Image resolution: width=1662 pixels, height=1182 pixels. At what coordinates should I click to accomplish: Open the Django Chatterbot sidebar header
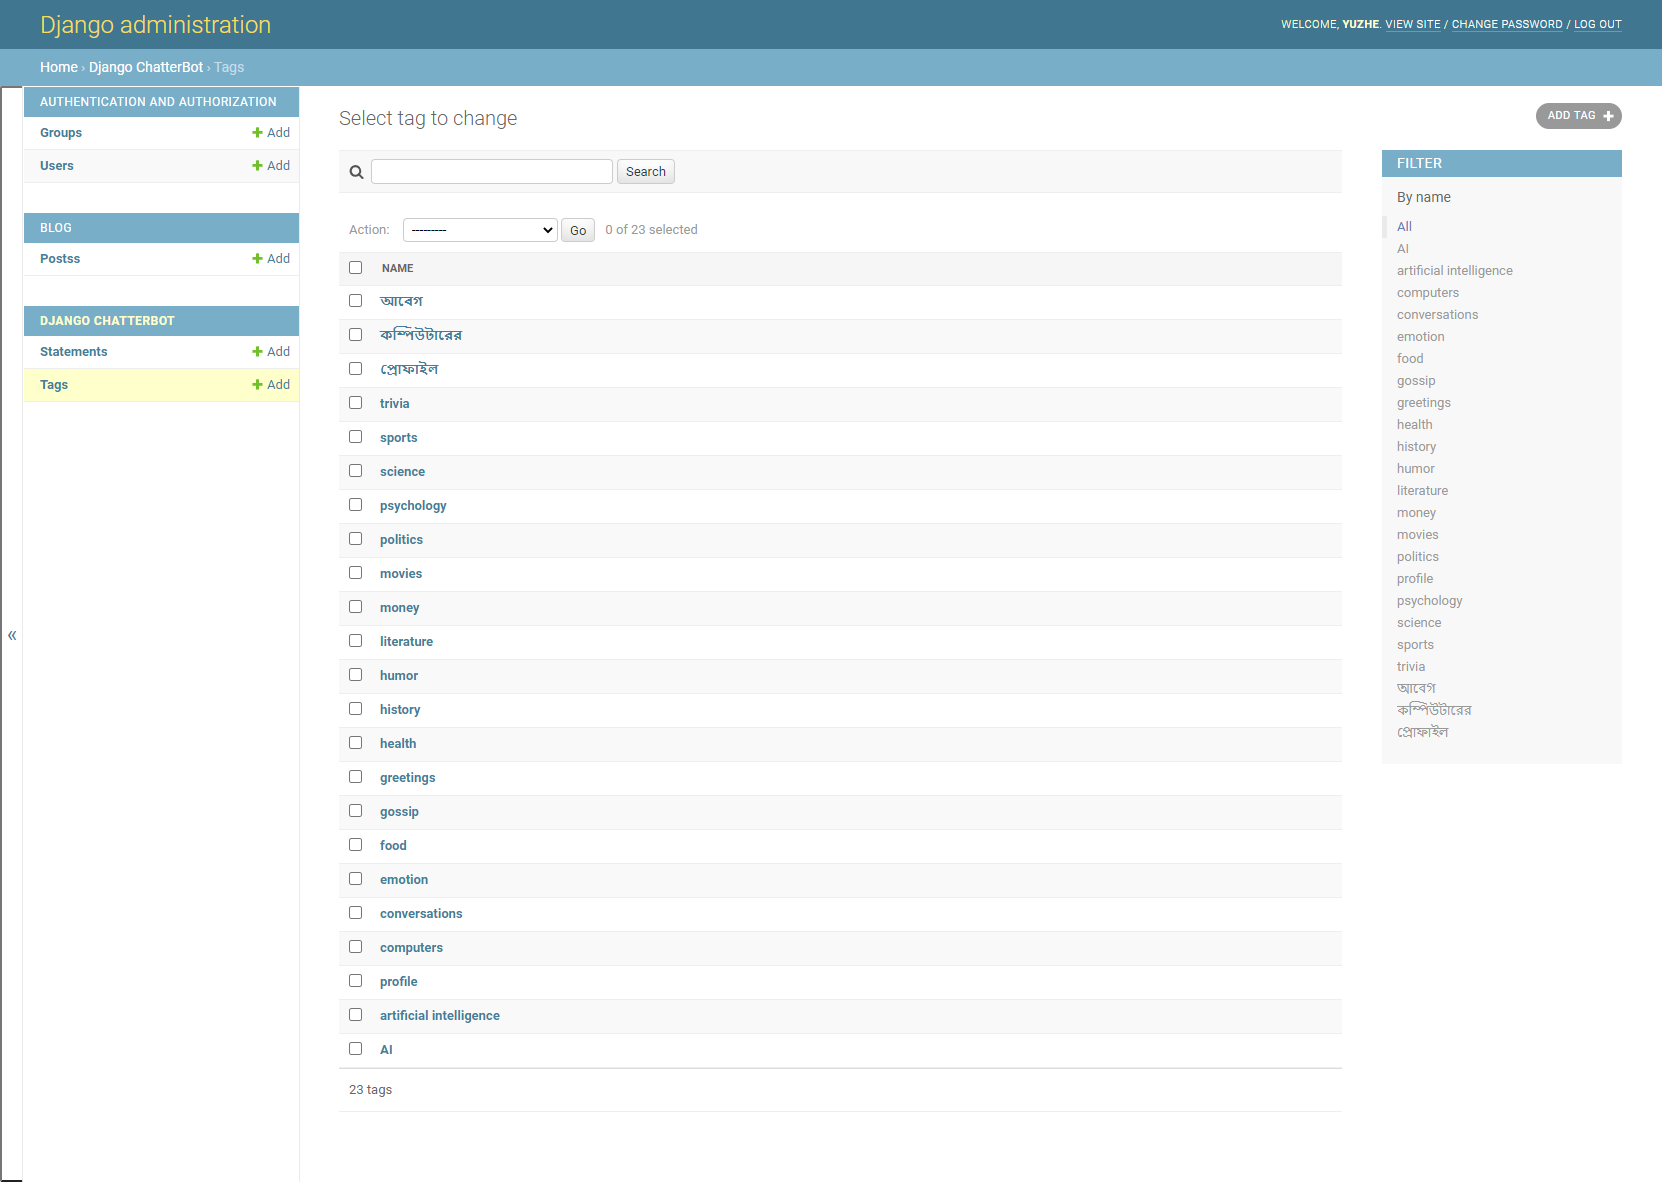tap(107, 321)
